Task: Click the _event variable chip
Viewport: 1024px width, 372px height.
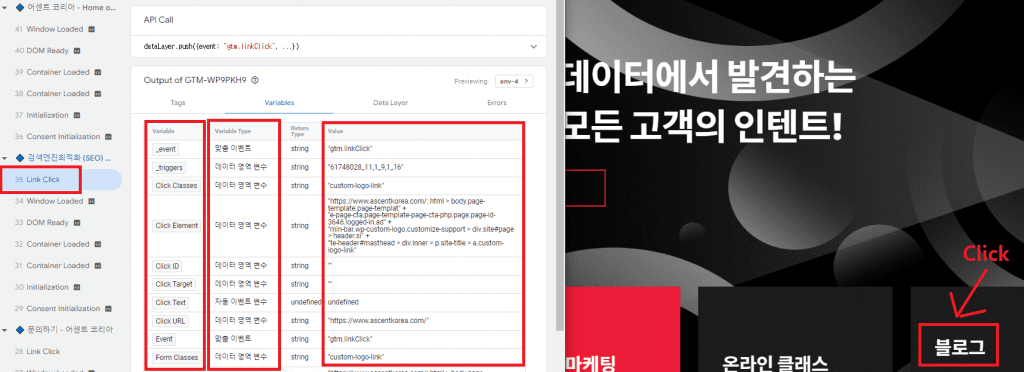Action: (165, 149)
